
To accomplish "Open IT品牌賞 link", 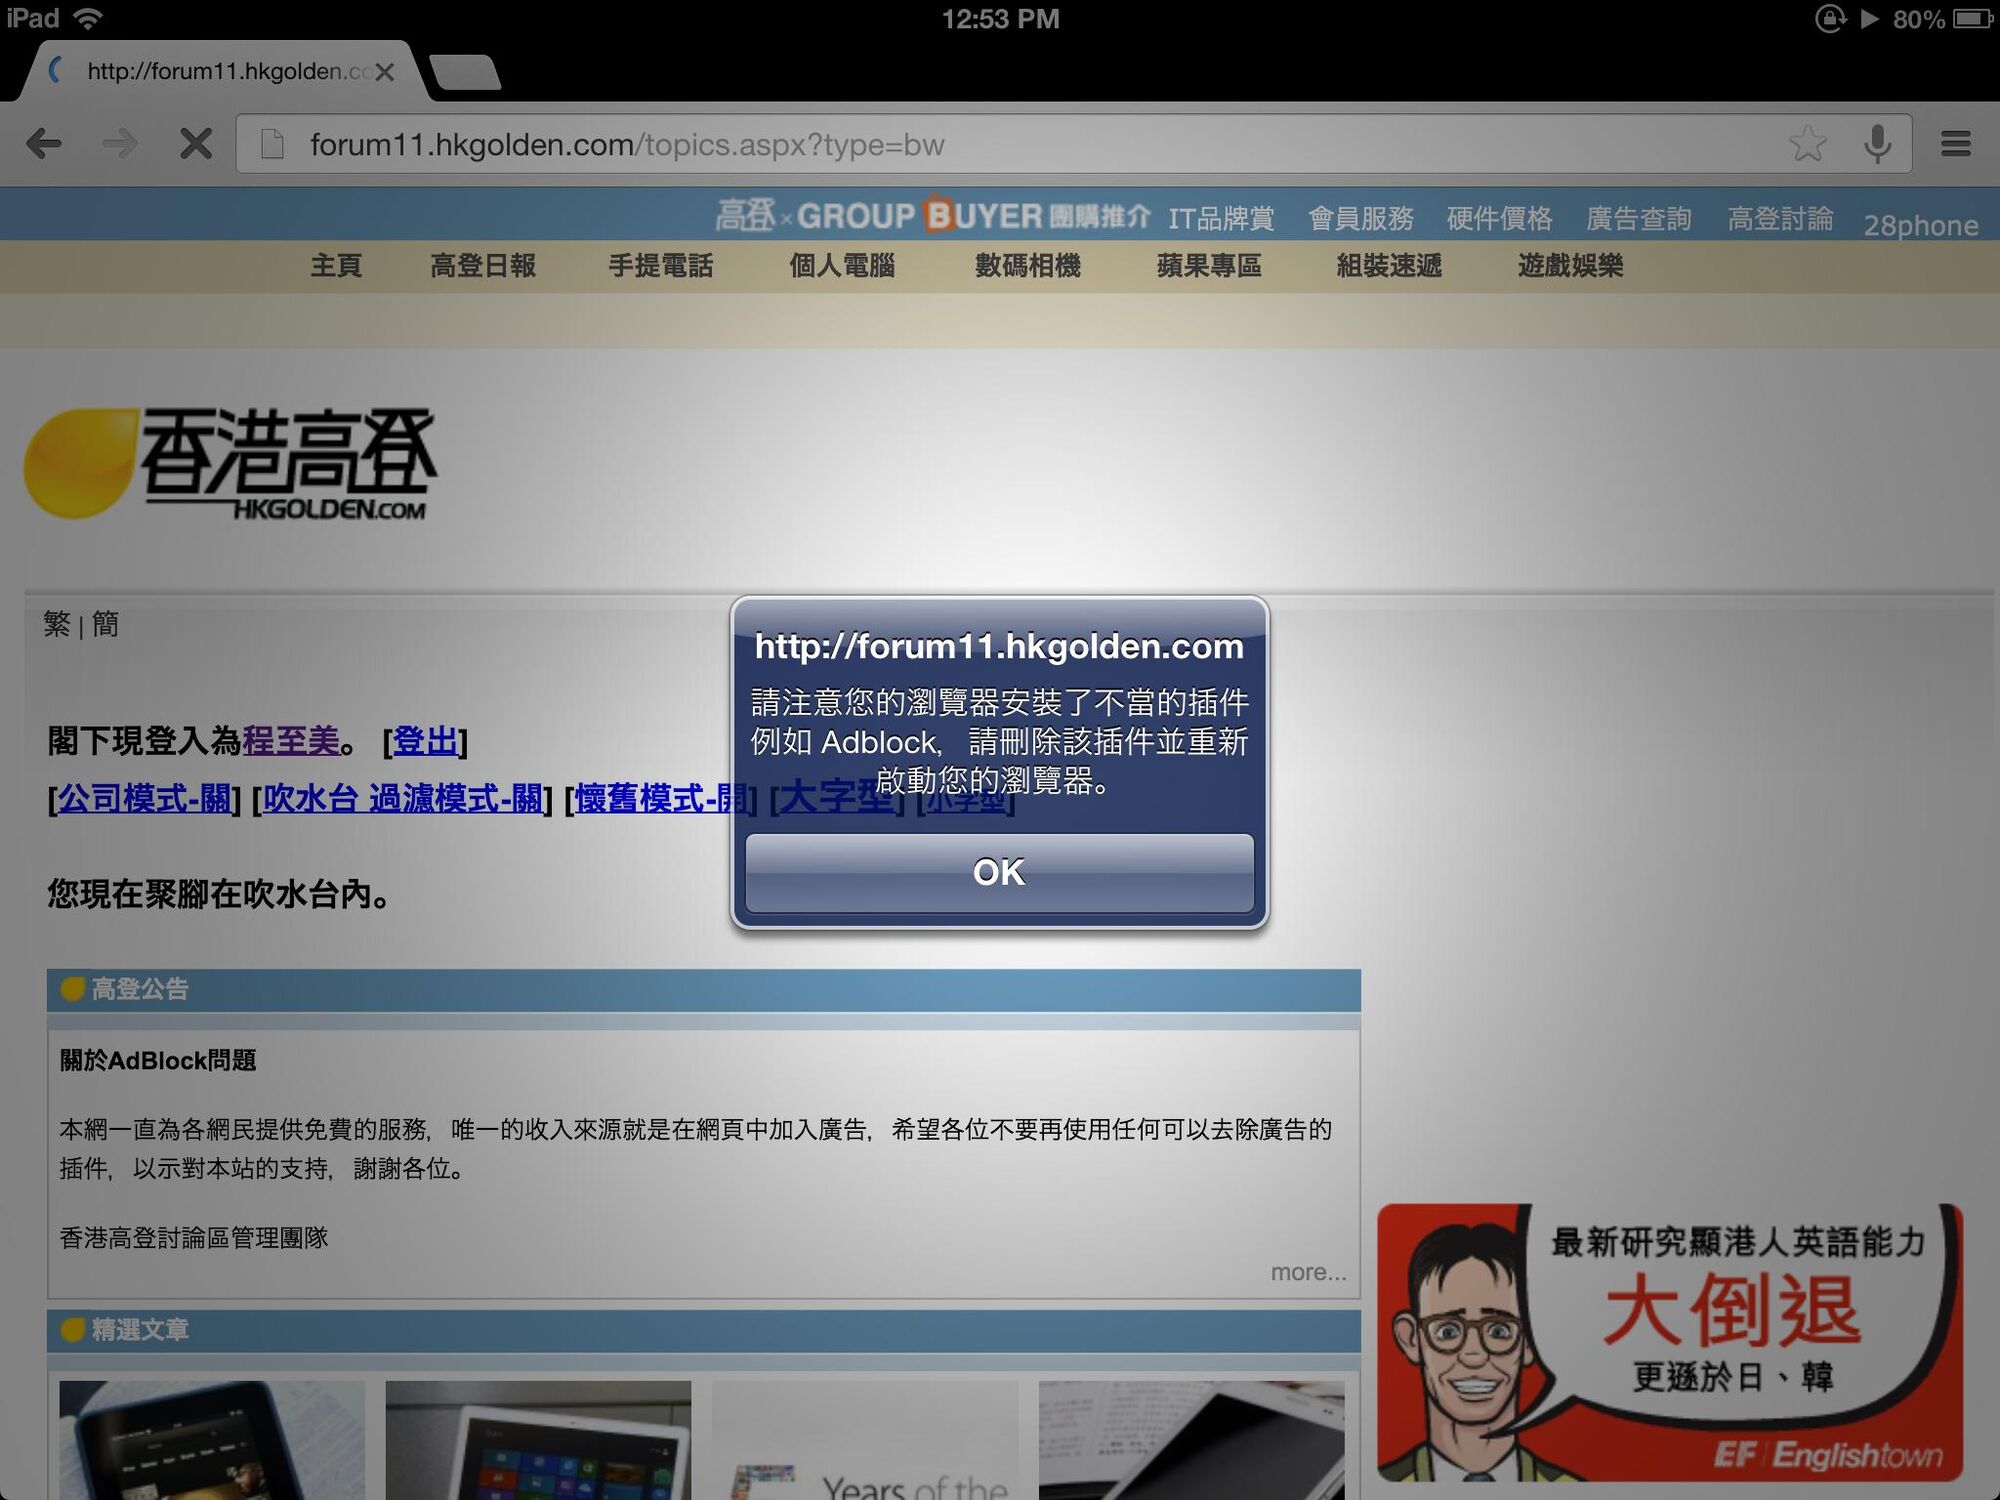I will click(x=1221, y=218).
